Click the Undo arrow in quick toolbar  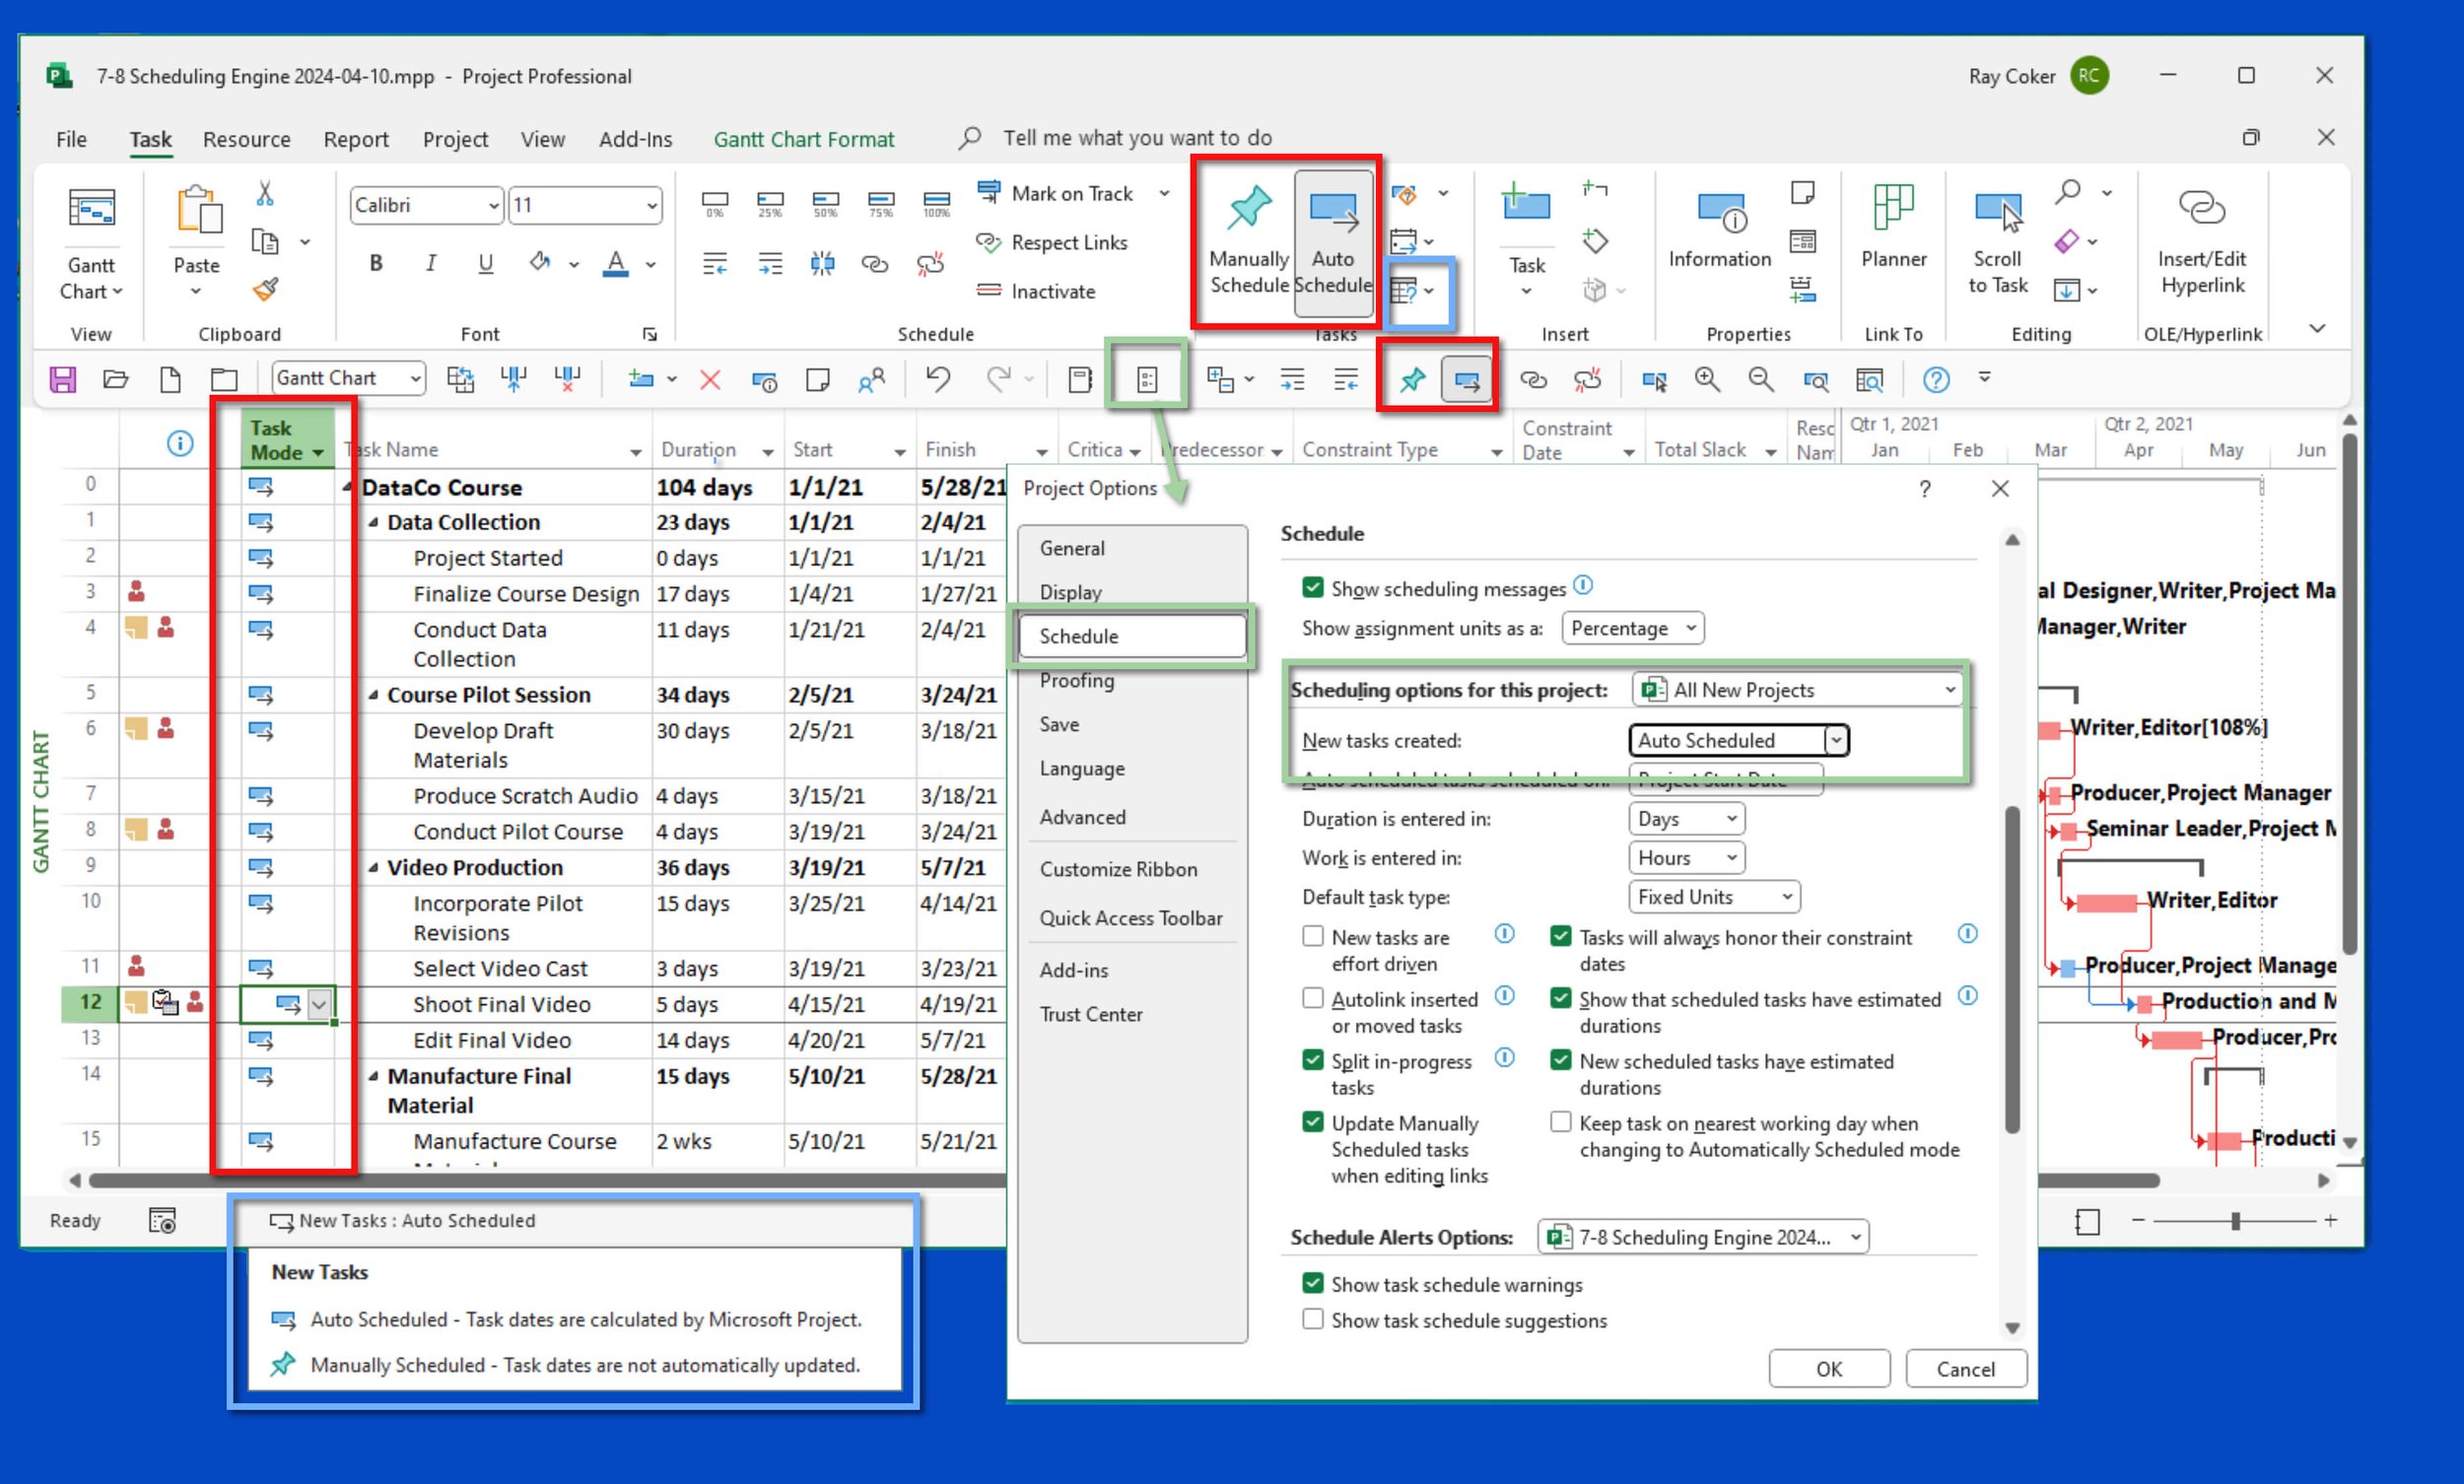[x=937, y=379]
